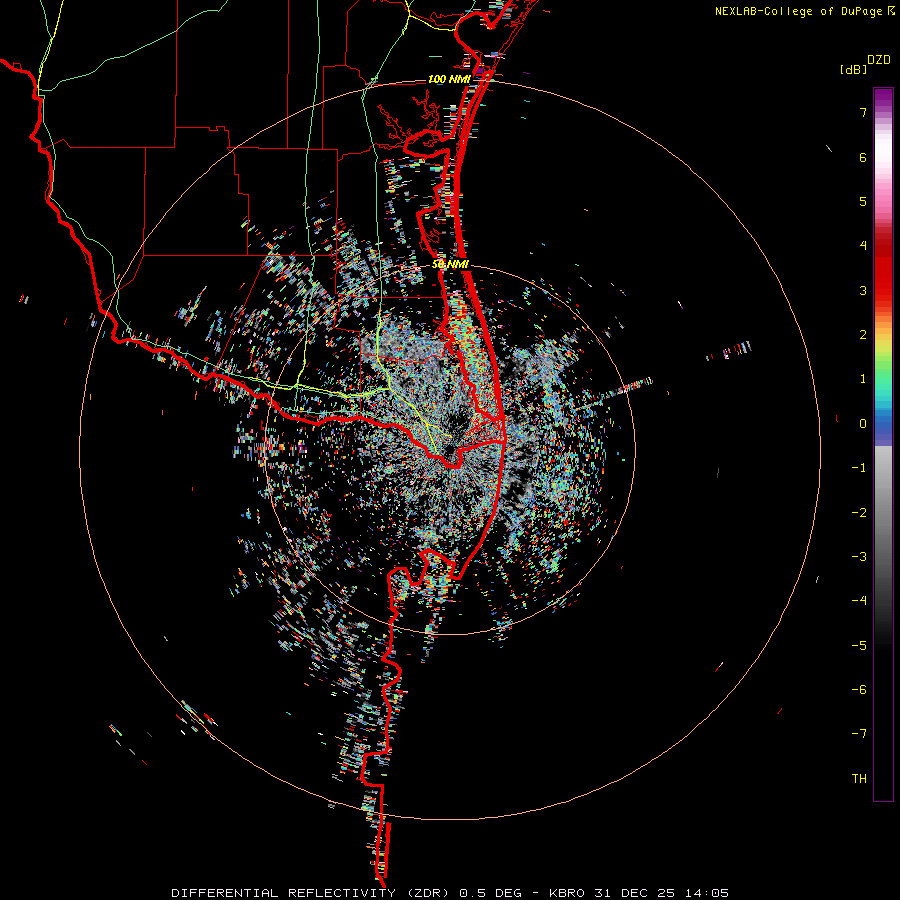
Task: Click the -6 value on the color scale
Action: (x=859, y=690)
